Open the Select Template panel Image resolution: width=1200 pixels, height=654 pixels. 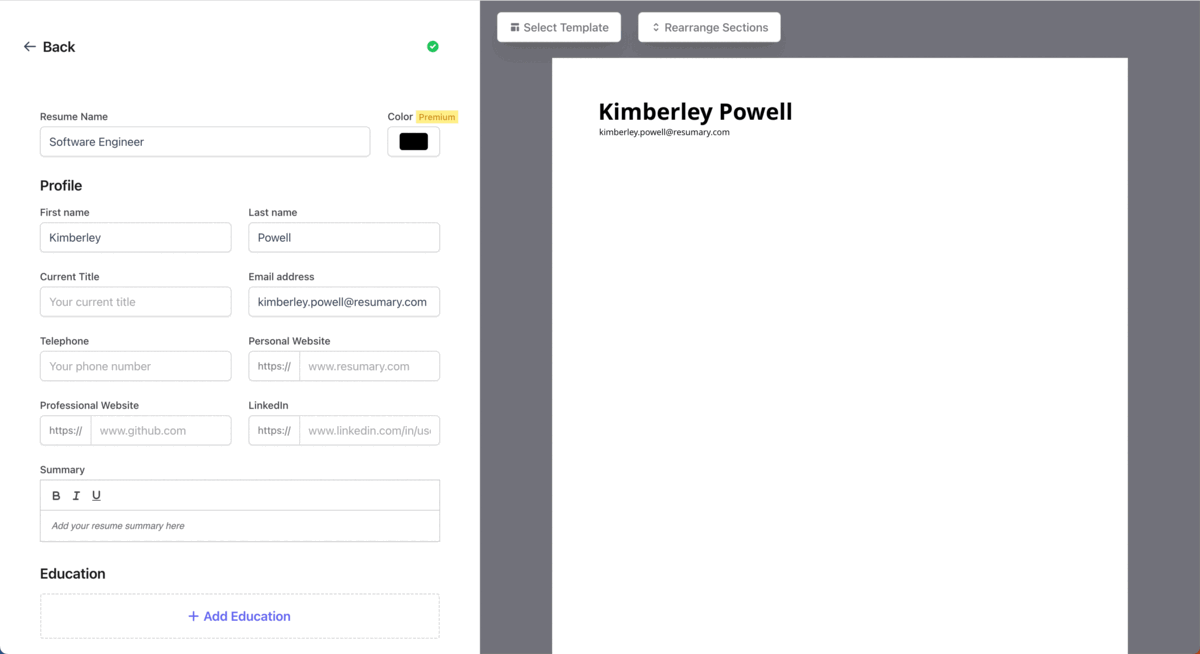[559, 27]
